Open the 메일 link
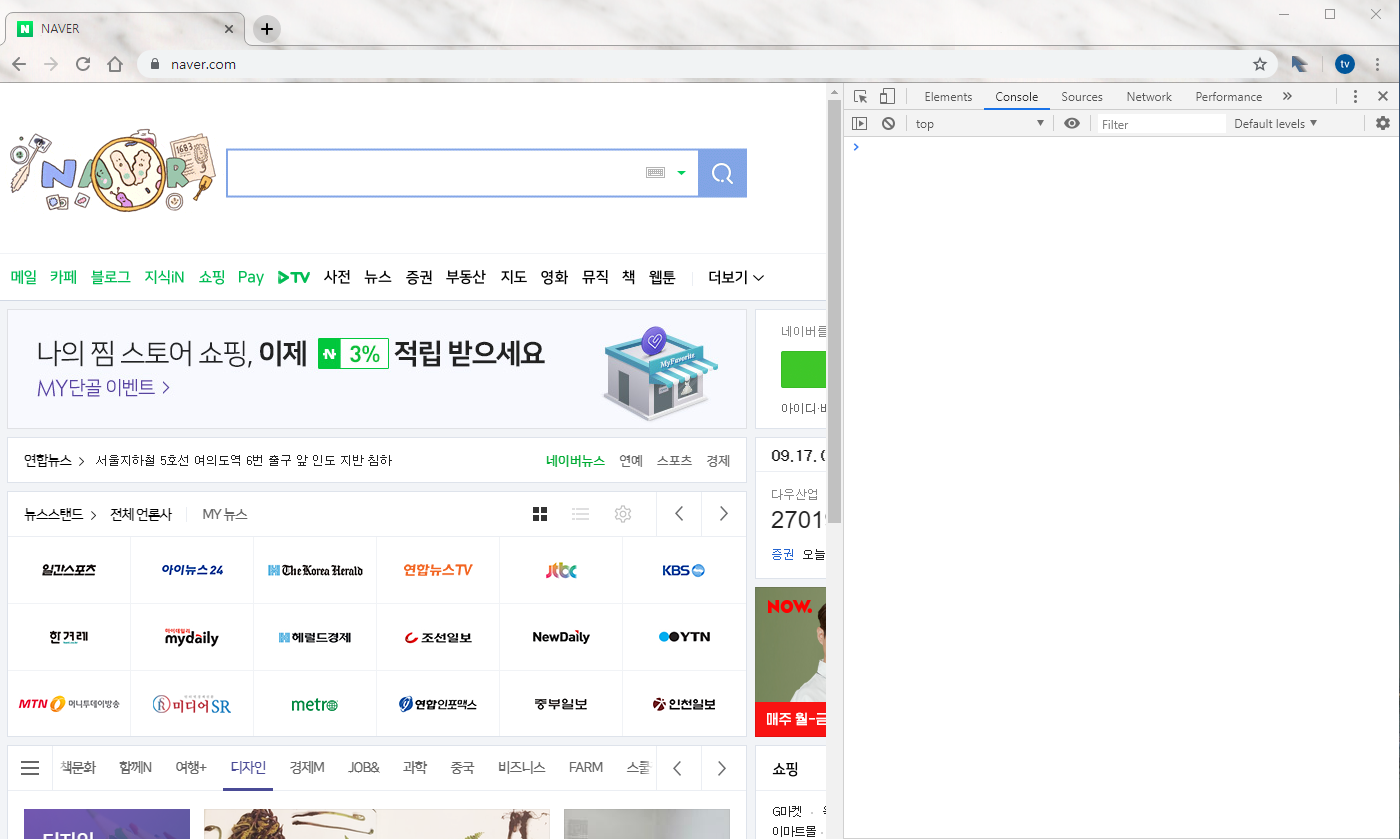The image size is (1400, 839). click(23, 277)
